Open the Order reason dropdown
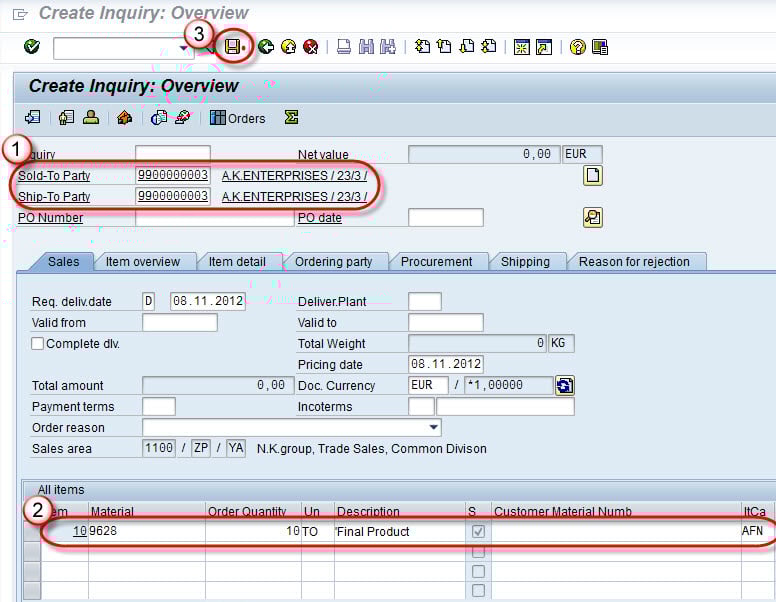 point(433,428)
